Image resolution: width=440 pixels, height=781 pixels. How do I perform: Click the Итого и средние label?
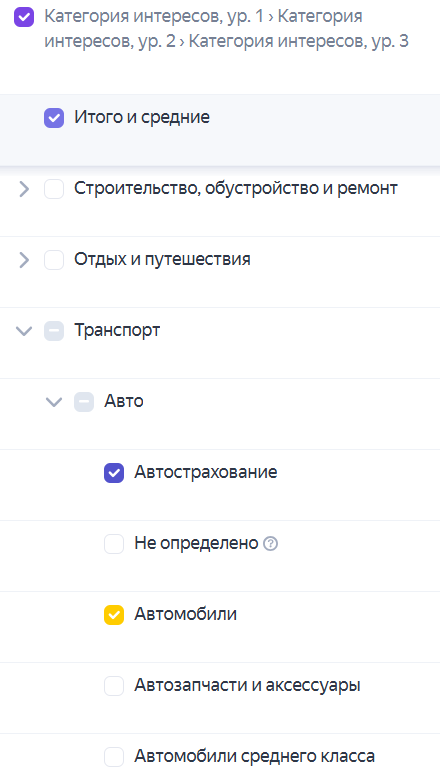click(142, 118)
